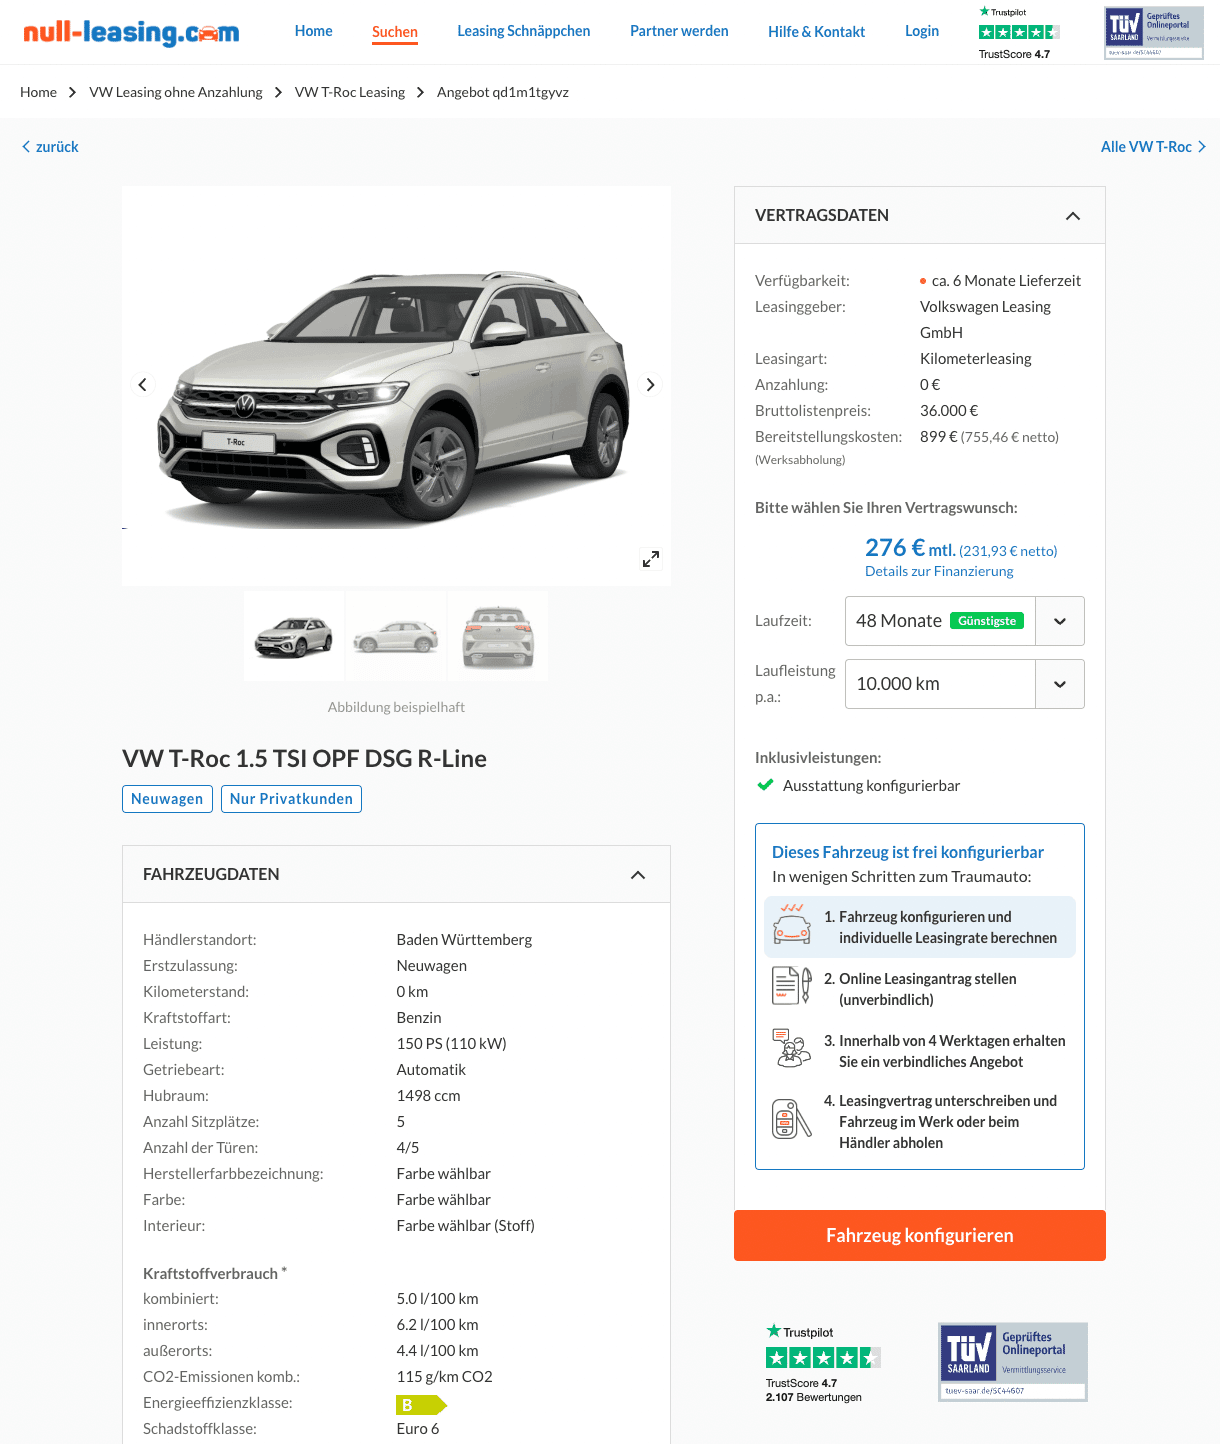Open the Laufleistung 10.000 km dropdown

(965, 684)
